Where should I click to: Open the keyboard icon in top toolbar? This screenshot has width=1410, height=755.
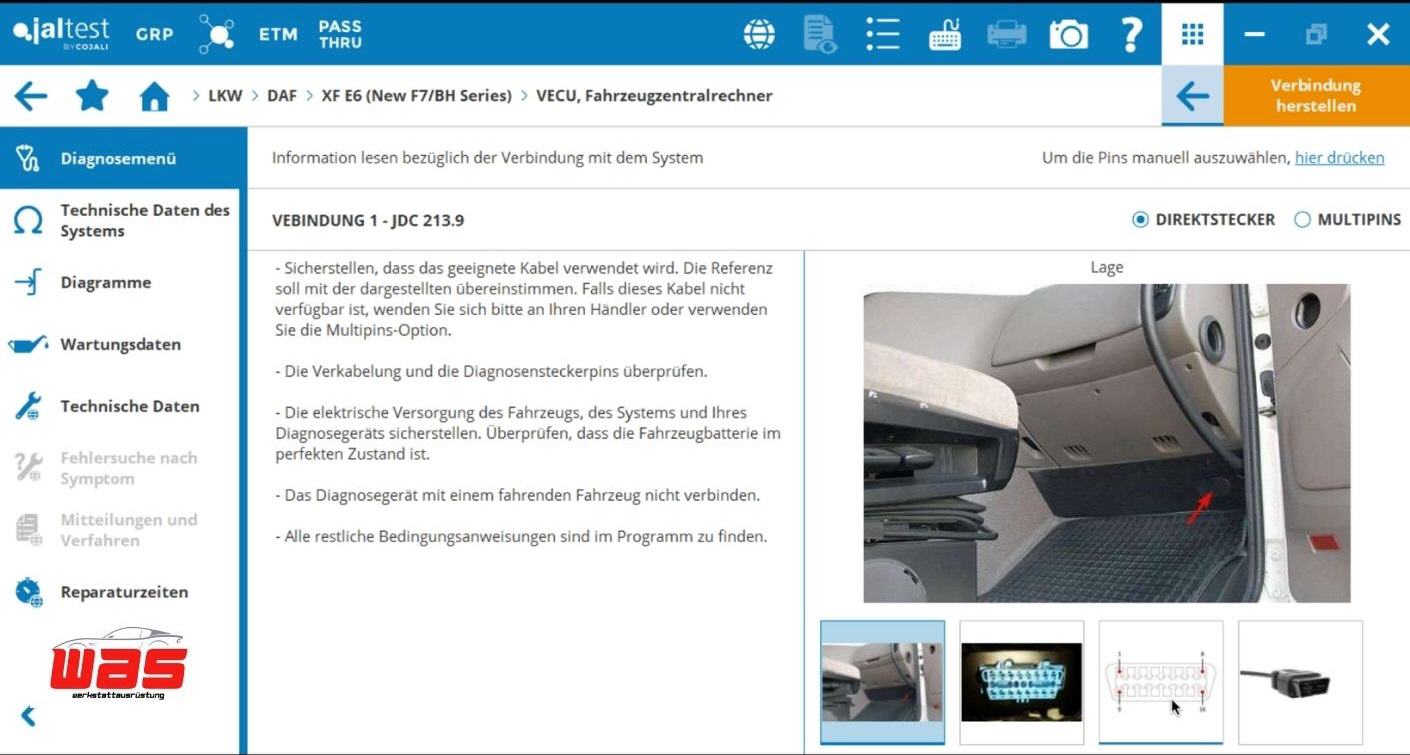(x=944, y=35)
